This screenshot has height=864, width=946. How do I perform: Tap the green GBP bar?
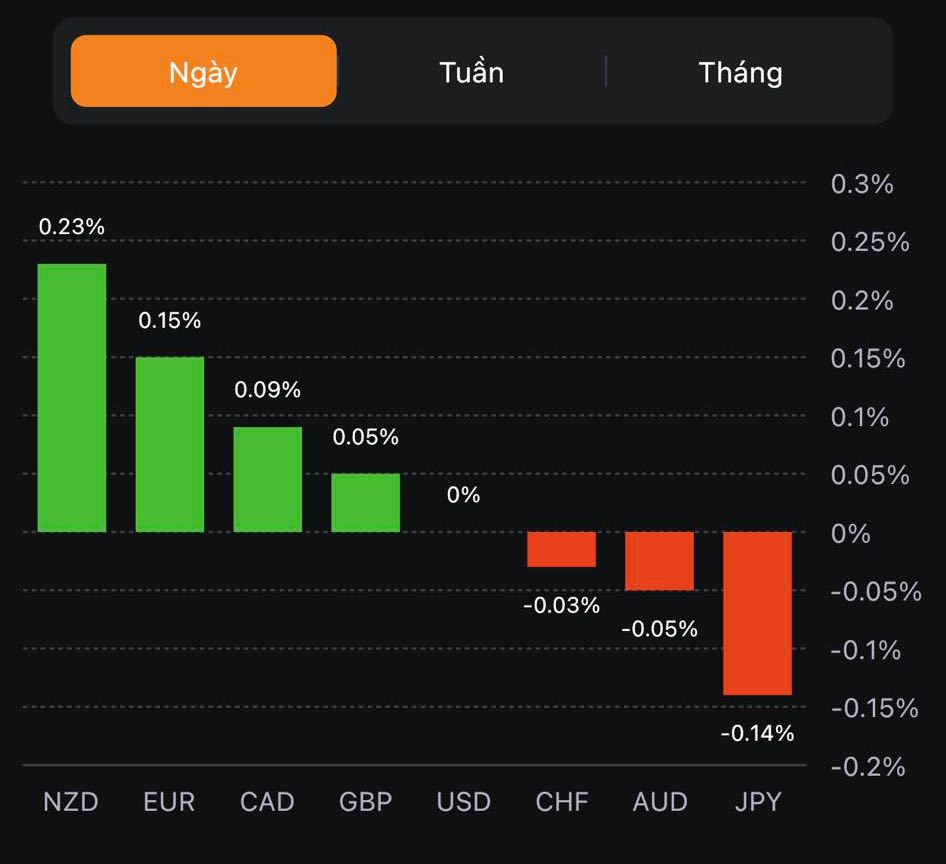366,502
